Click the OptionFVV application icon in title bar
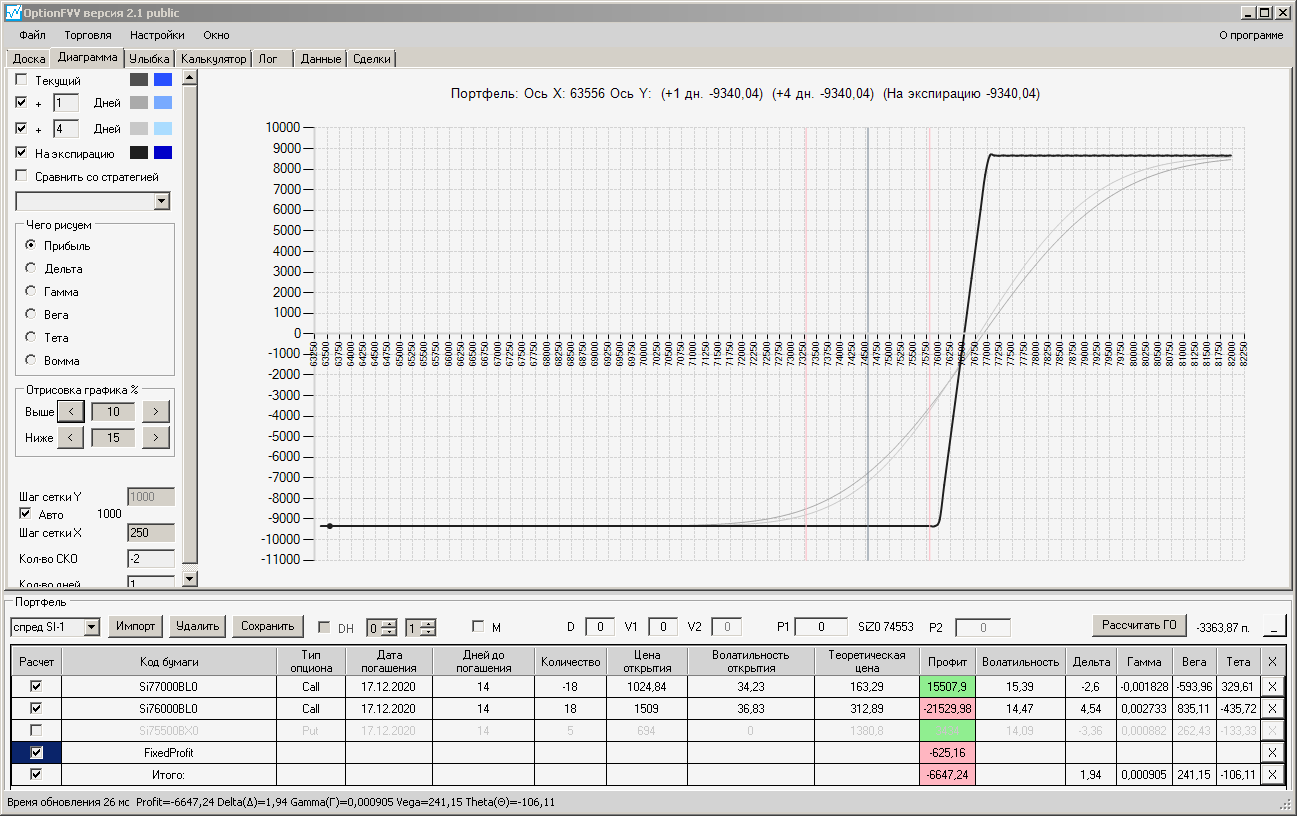Image resolution: width=1297 pixels, height=816 pixels. click(13, 13)
